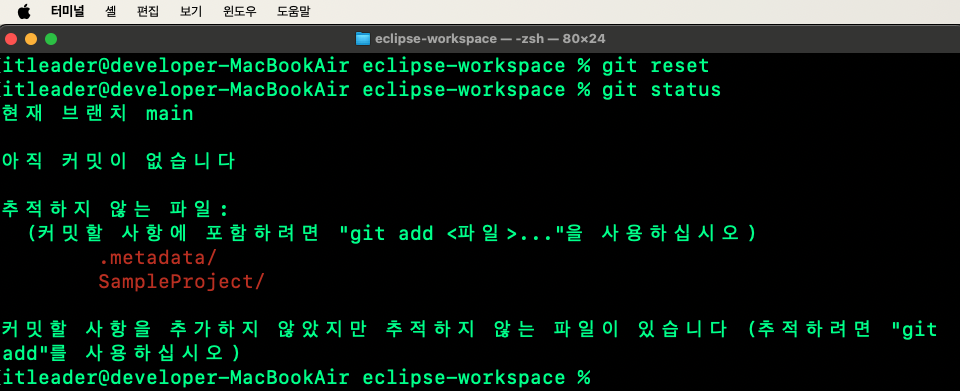Minimize the terminal window with yellow button
The height and width of the screenshot is (391, 960).
click(x=31, y=39)
